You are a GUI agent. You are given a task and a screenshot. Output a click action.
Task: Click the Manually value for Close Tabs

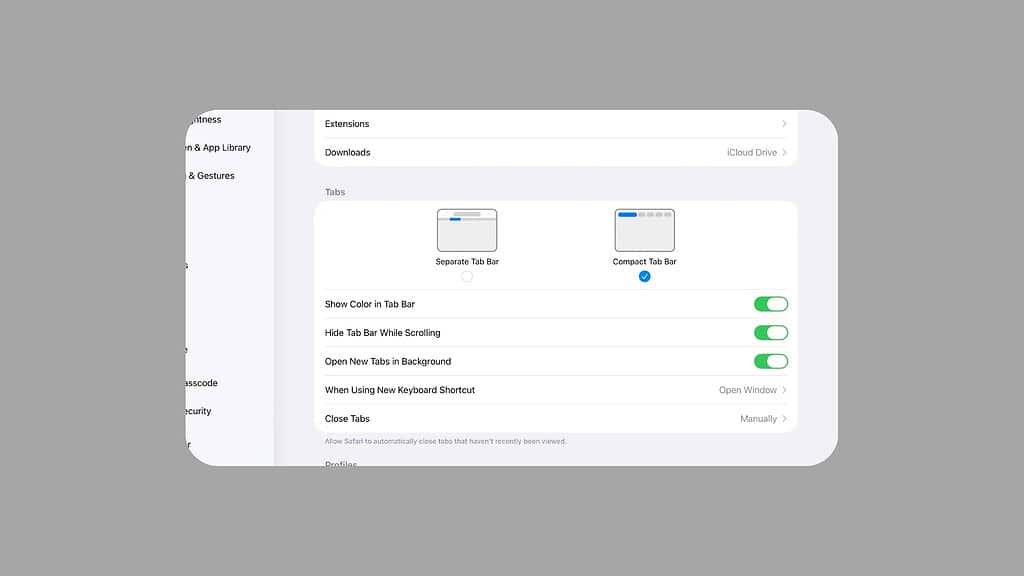pos(758,419)
